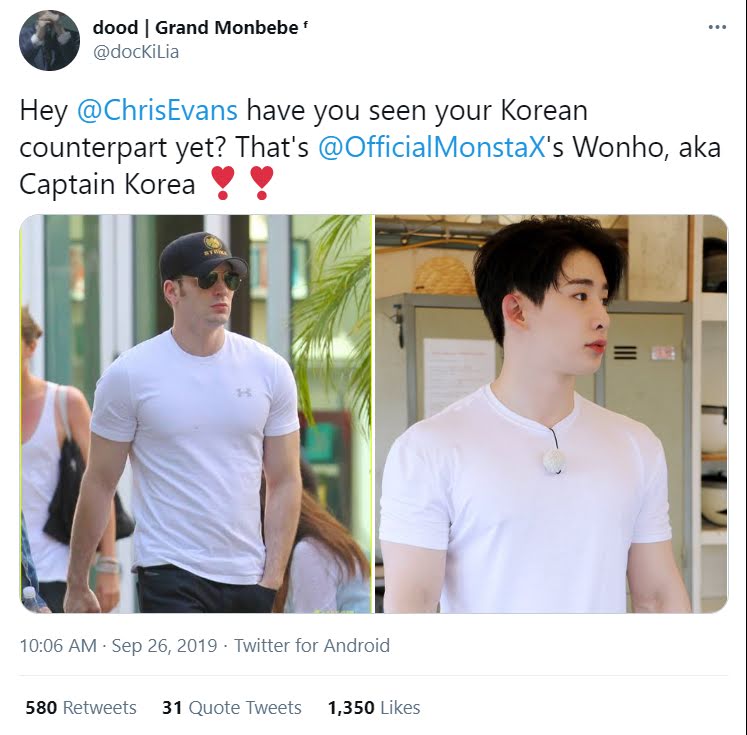View the right photo with dark hair
Viewport: 747px width, 735px height.
(551, 413)
